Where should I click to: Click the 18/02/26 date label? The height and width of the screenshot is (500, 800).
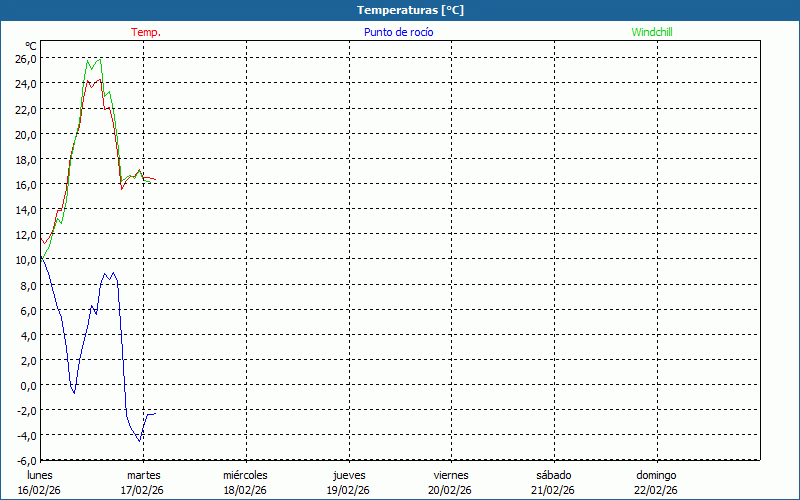click(x=245, y=490)
